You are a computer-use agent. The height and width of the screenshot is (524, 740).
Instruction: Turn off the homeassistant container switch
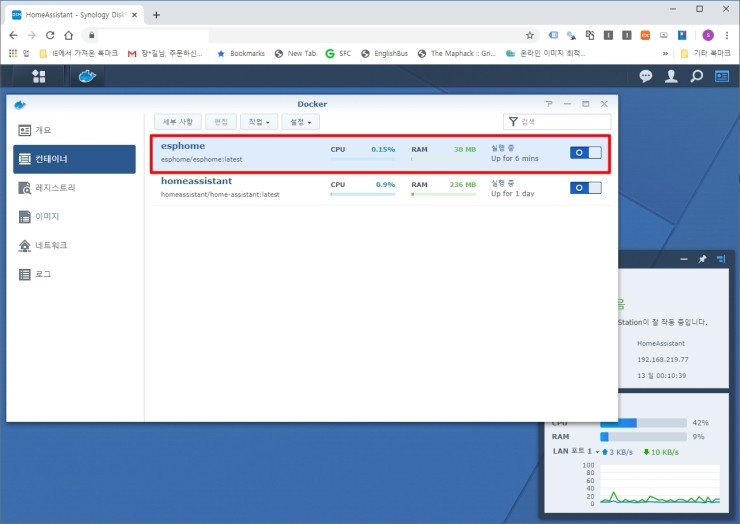tap(585, 188)
